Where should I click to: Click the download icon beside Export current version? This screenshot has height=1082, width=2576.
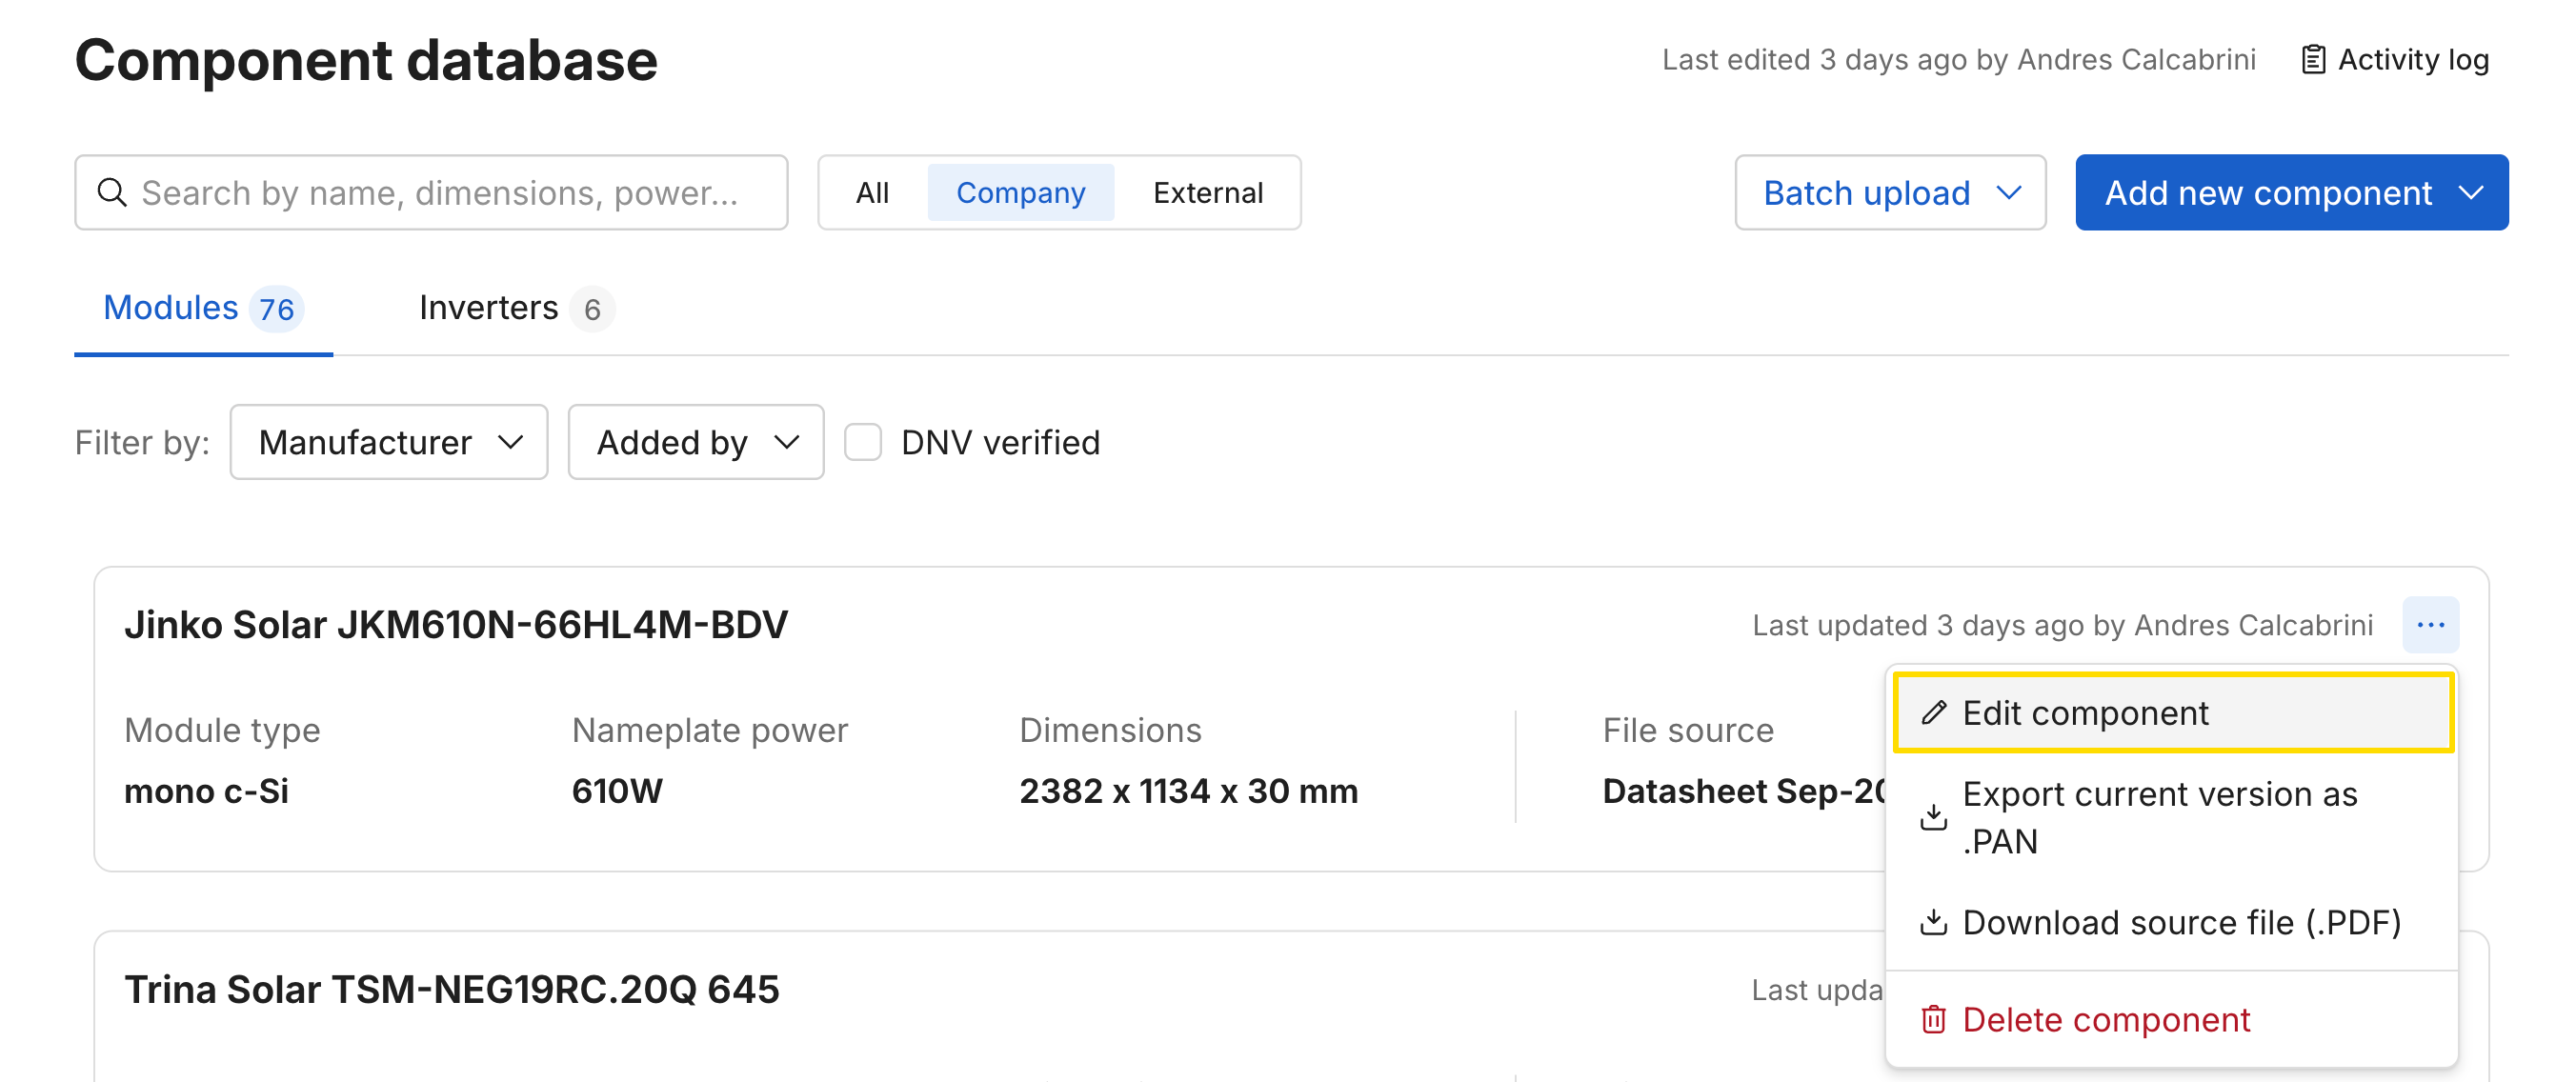pyautogui.click(x=1933, y=818)
